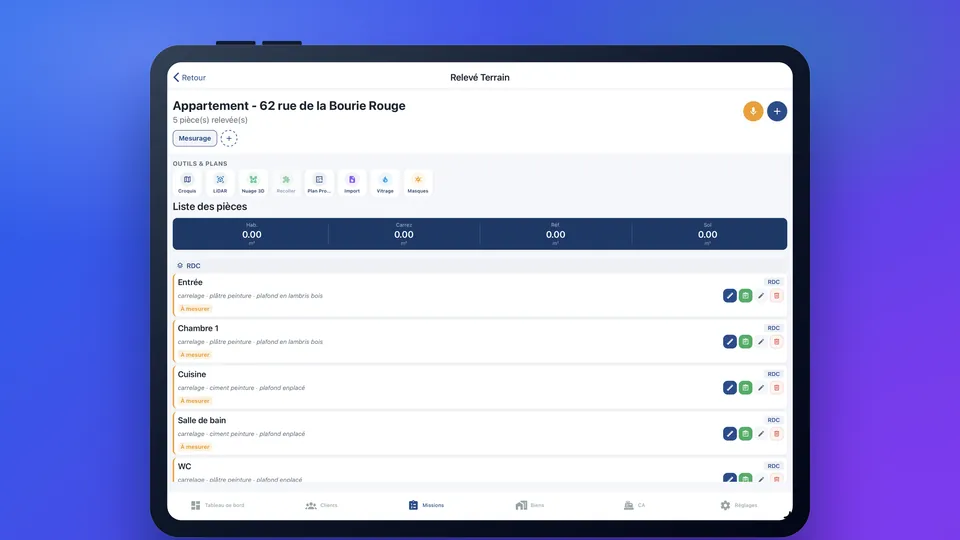Go back with the Retour button
The width and height of the screenshot is (960, 540).
pos(189,78)
